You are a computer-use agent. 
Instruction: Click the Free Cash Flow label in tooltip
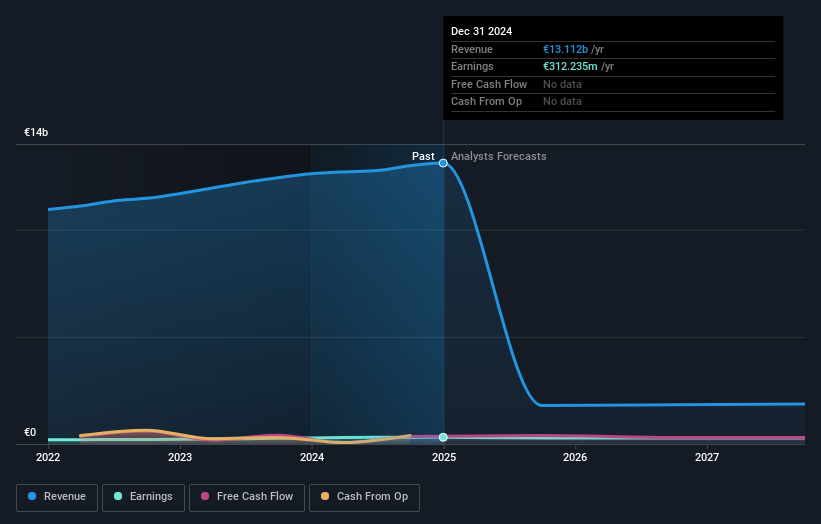[489, 84]
